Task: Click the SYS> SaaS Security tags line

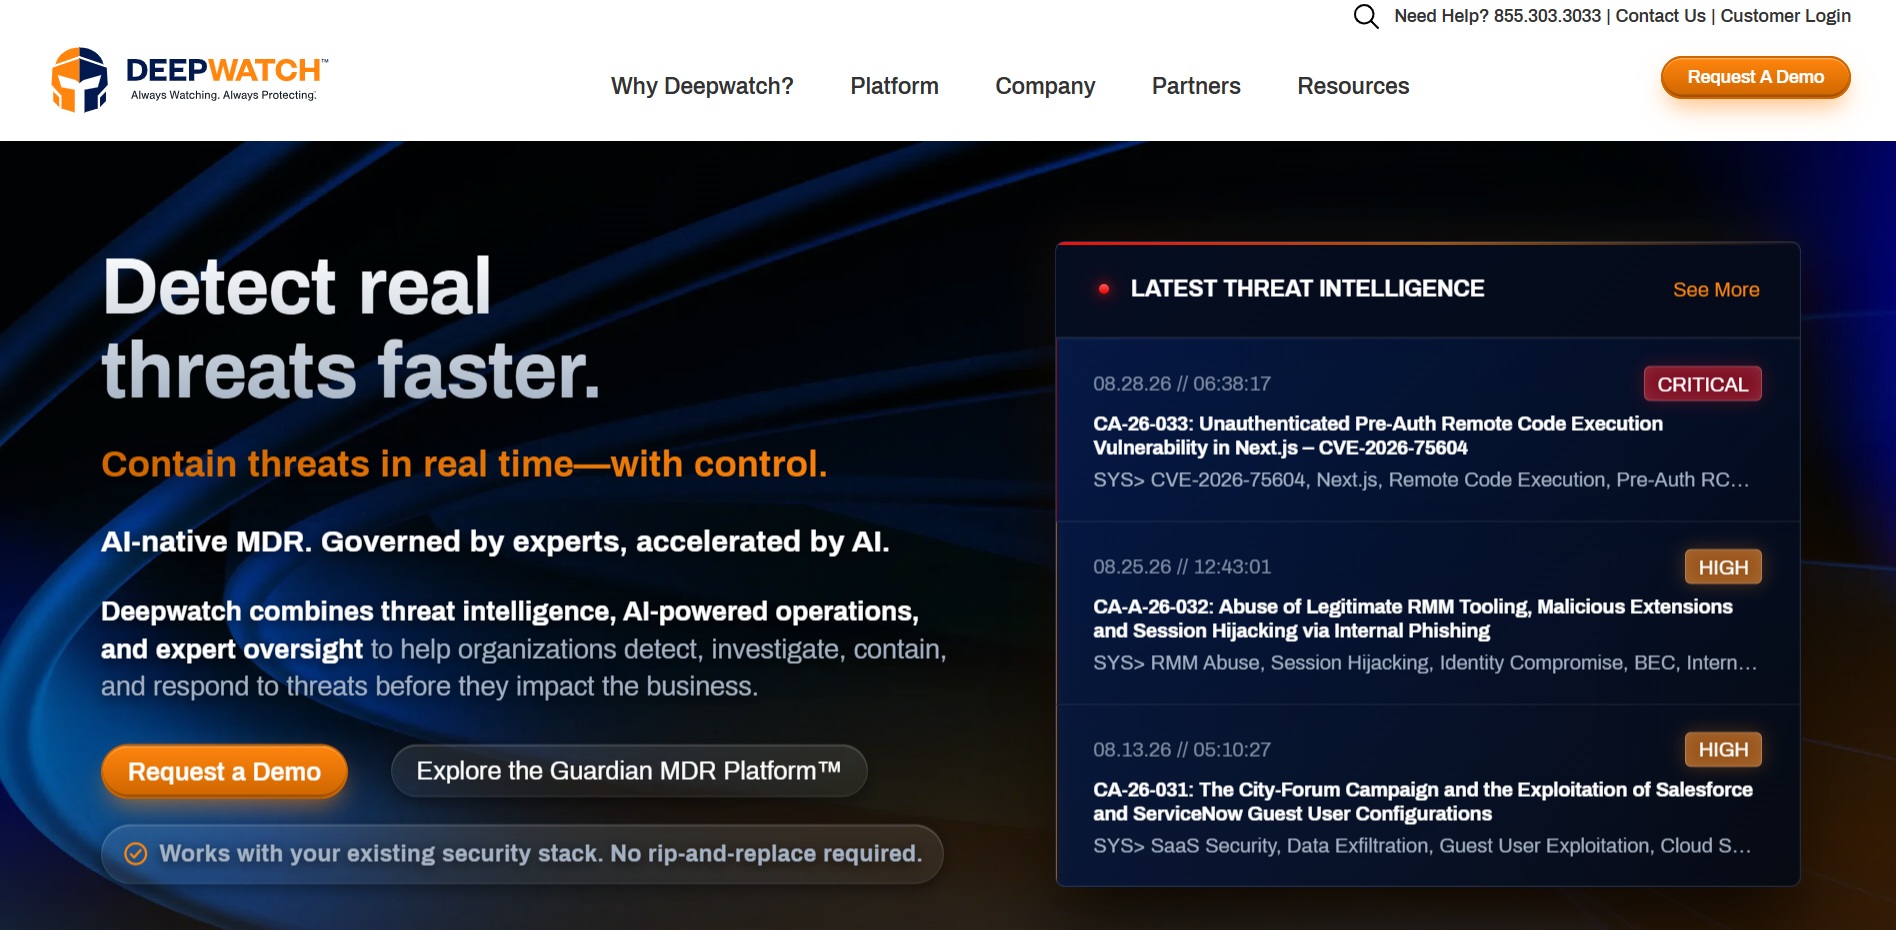Action: pos(1422,846)
